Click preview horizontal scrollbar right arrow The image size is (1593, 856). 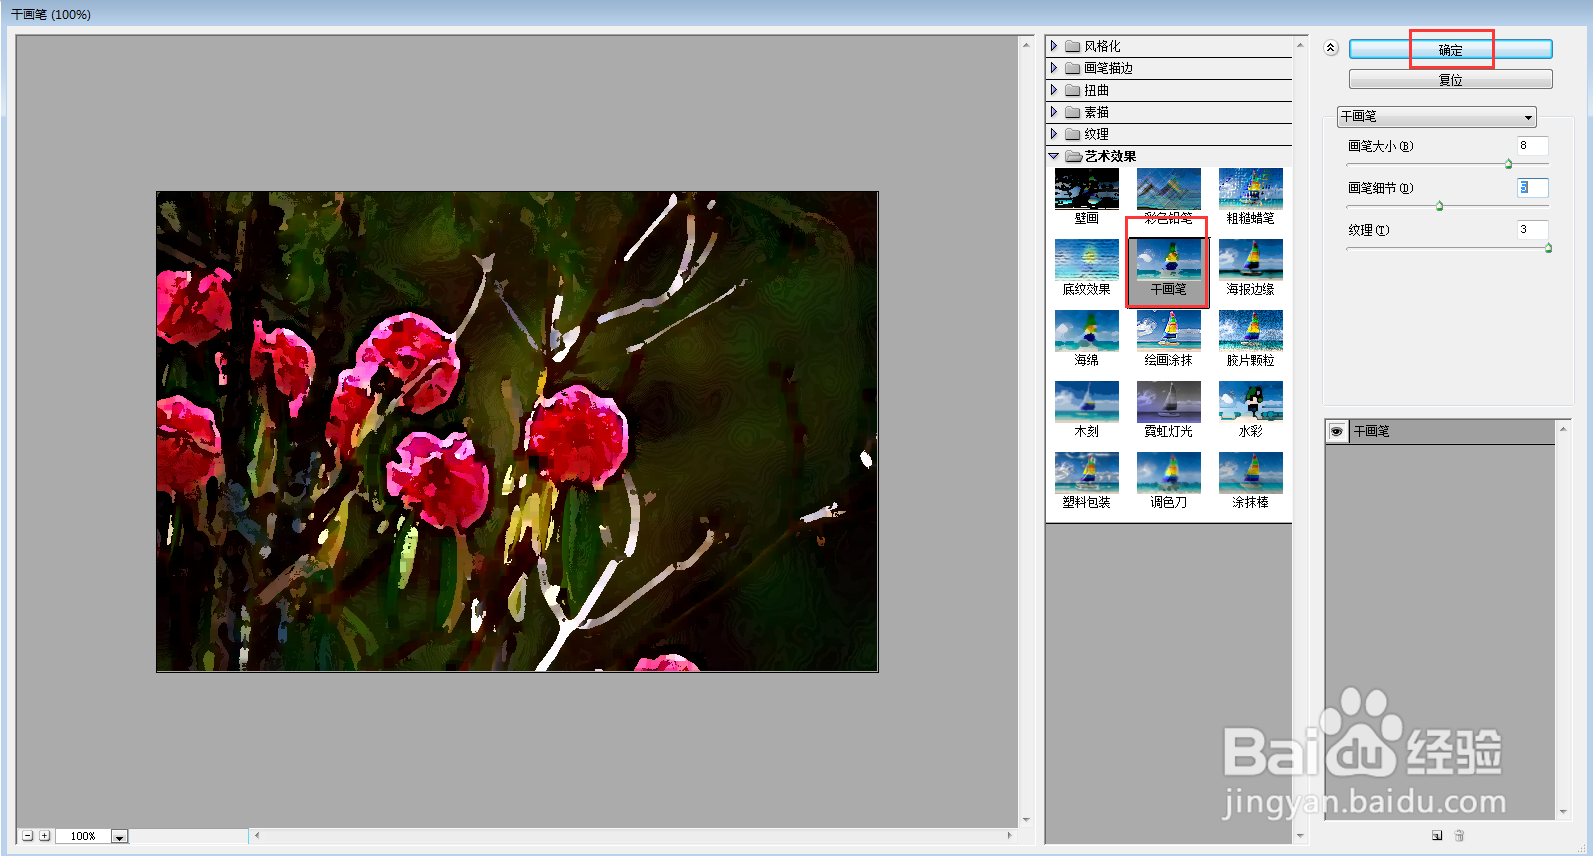(1010, 835)
